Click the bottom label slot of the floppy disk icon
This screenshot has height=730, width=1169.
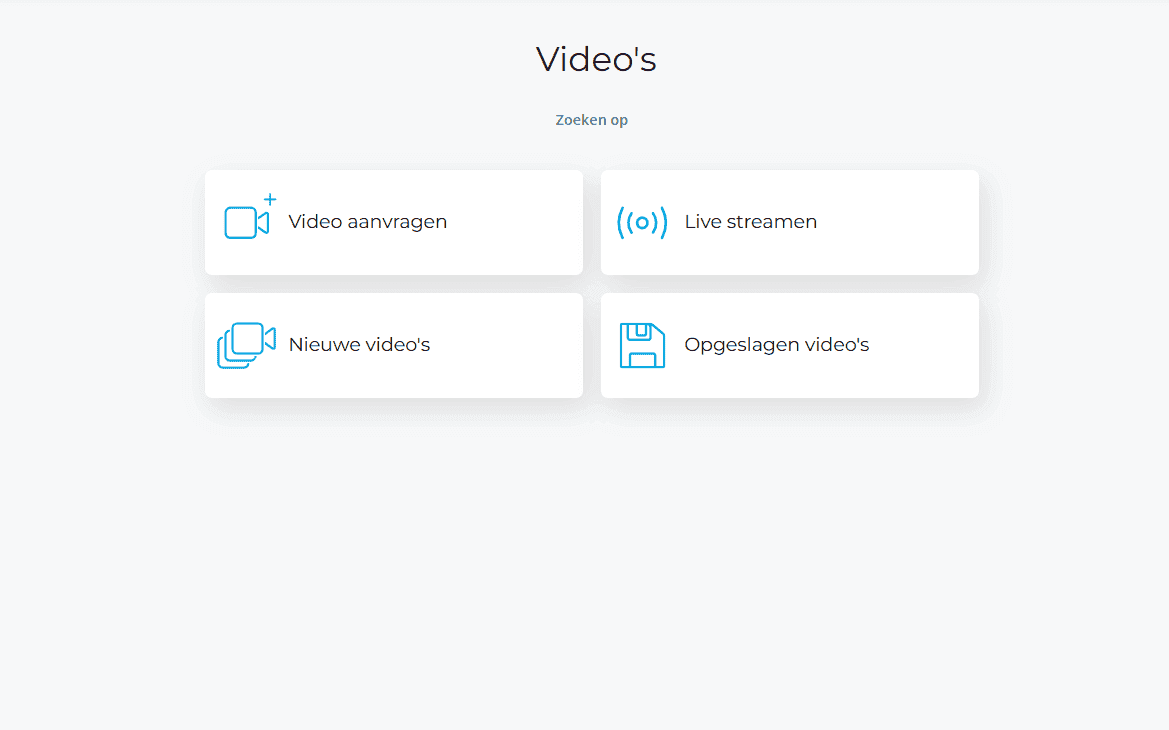coord(642,359)
